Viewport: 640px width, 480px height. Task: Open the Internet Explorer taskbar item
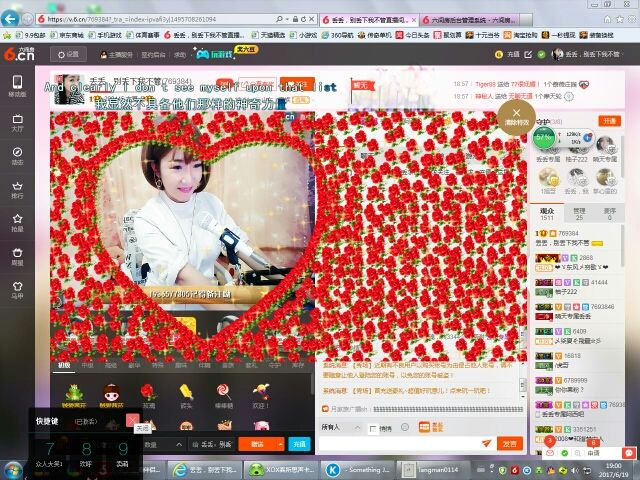[204, 470]
